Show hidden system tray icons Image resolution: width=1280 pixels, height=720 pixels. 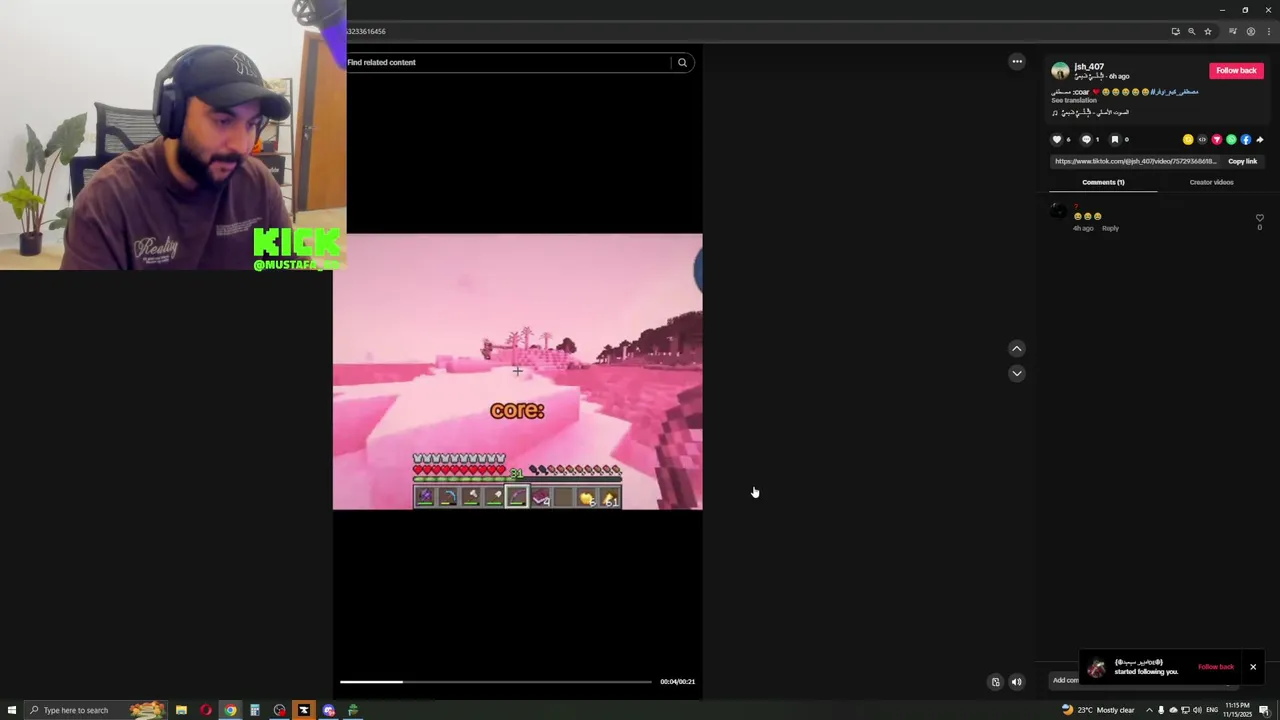[1148, 710]
